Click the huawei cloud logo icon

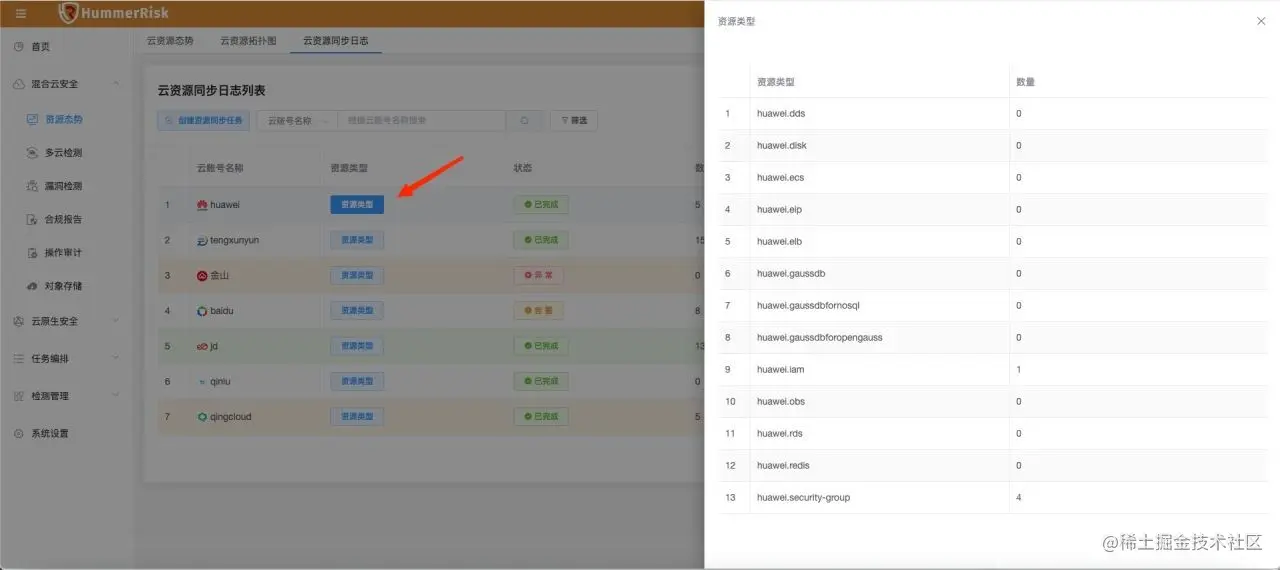coord(202,204)
